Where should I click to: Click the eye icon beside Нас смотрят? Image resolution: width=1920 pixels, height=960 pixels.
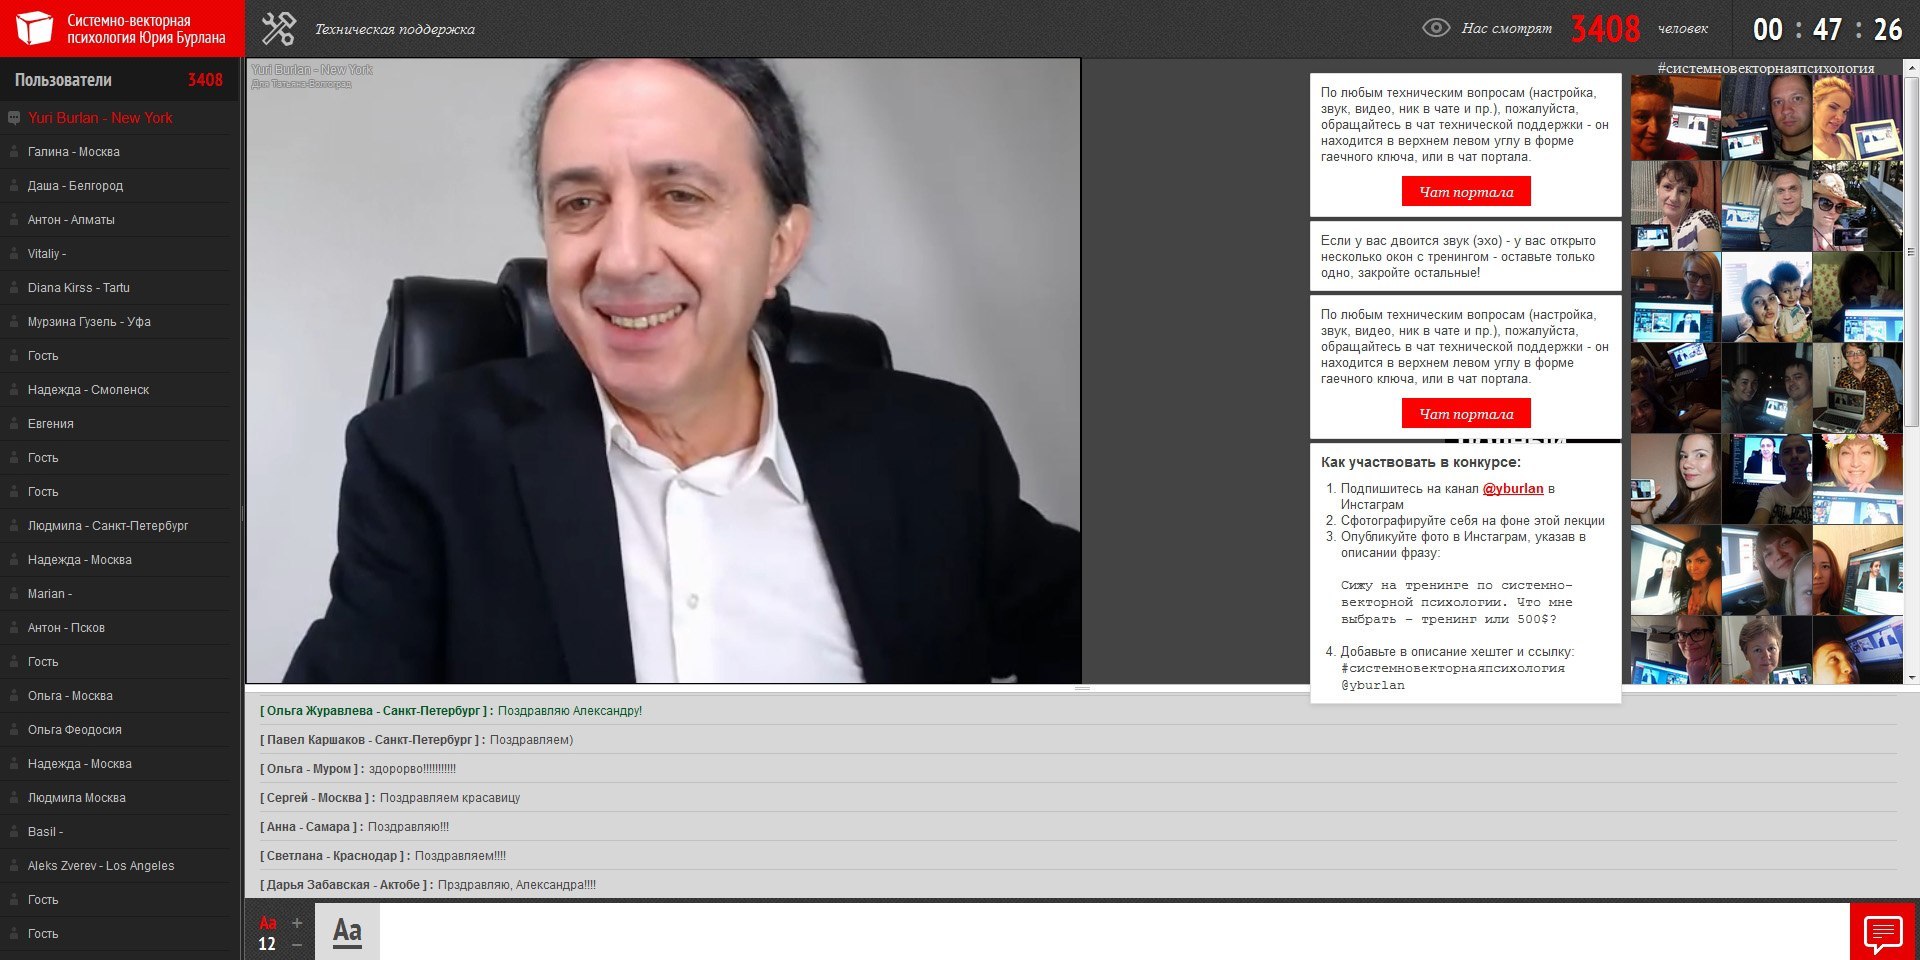point(1436,28)
